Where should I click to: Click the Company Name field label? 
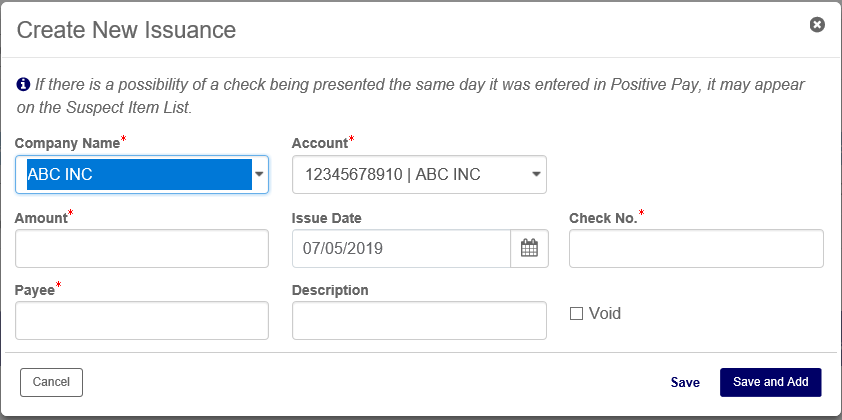pos(67,144)
